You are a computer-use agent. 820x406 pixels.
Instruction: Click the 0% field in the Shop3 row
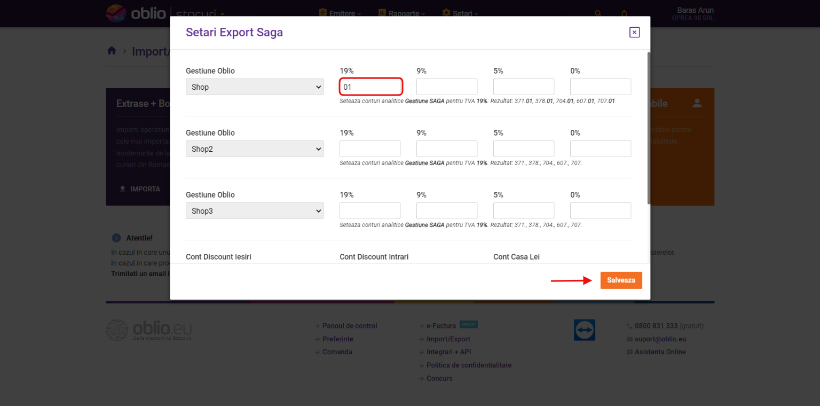point(600,210)
